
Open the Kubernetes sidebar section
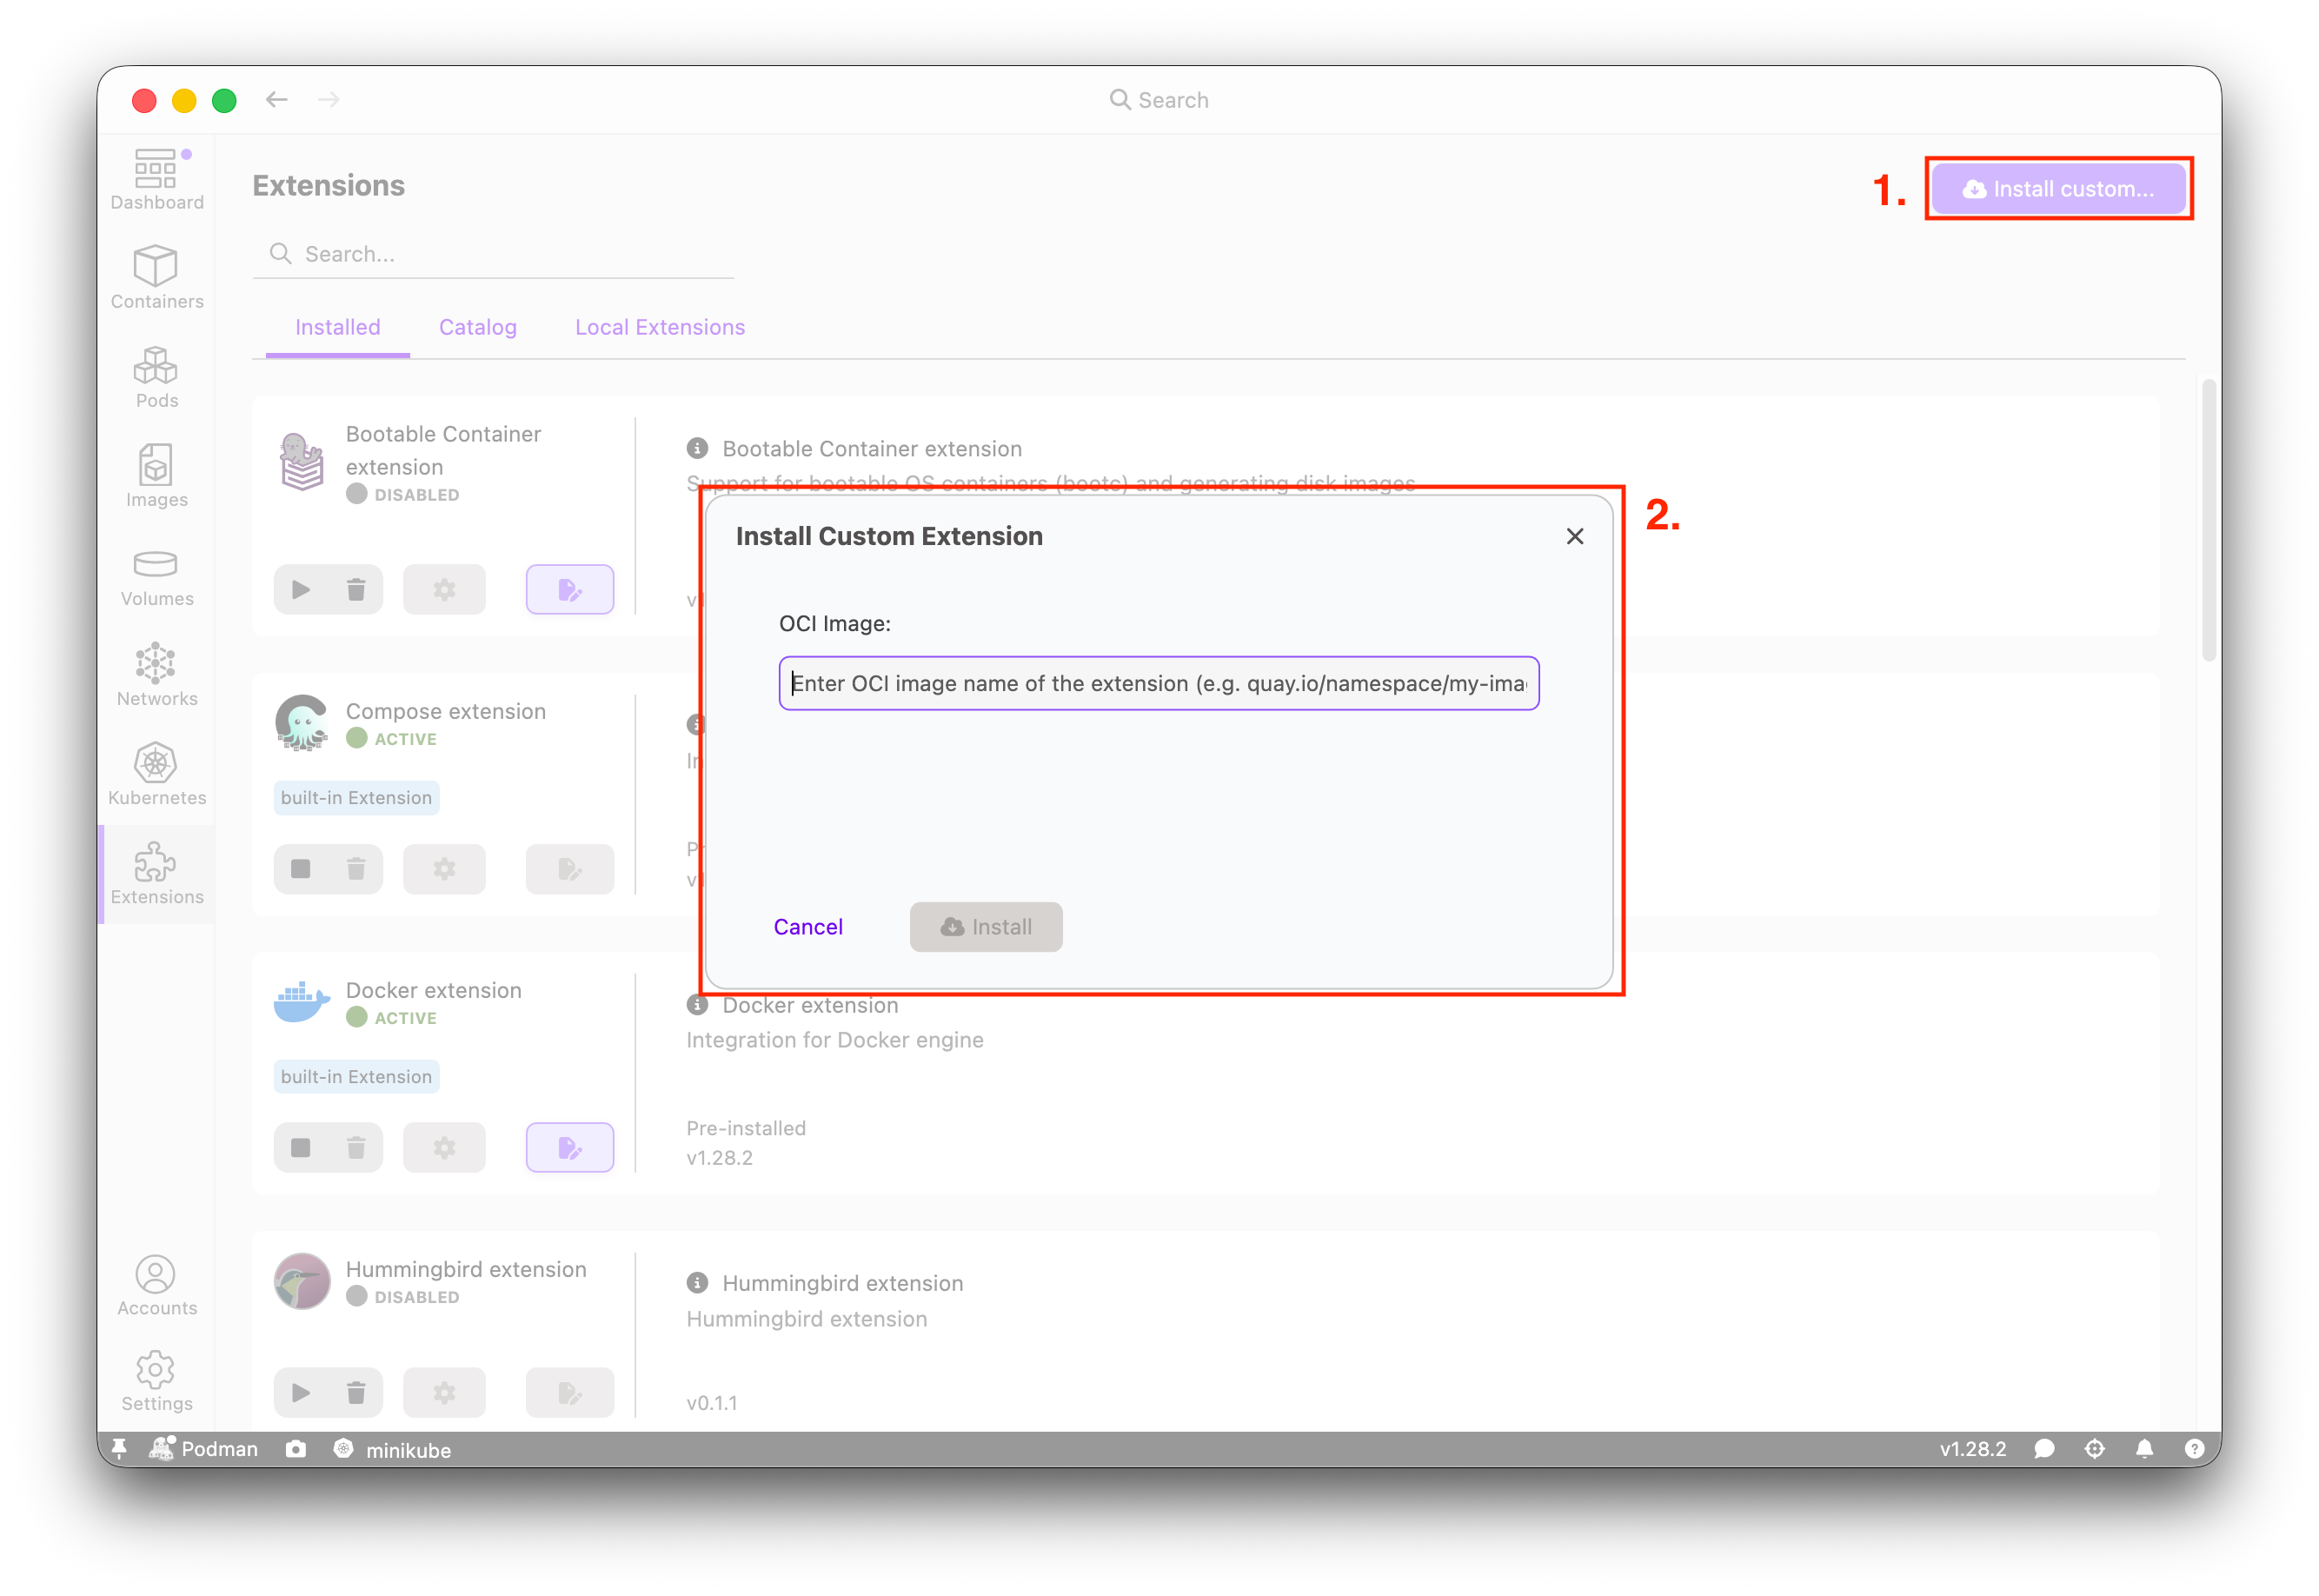coord(156,774)
